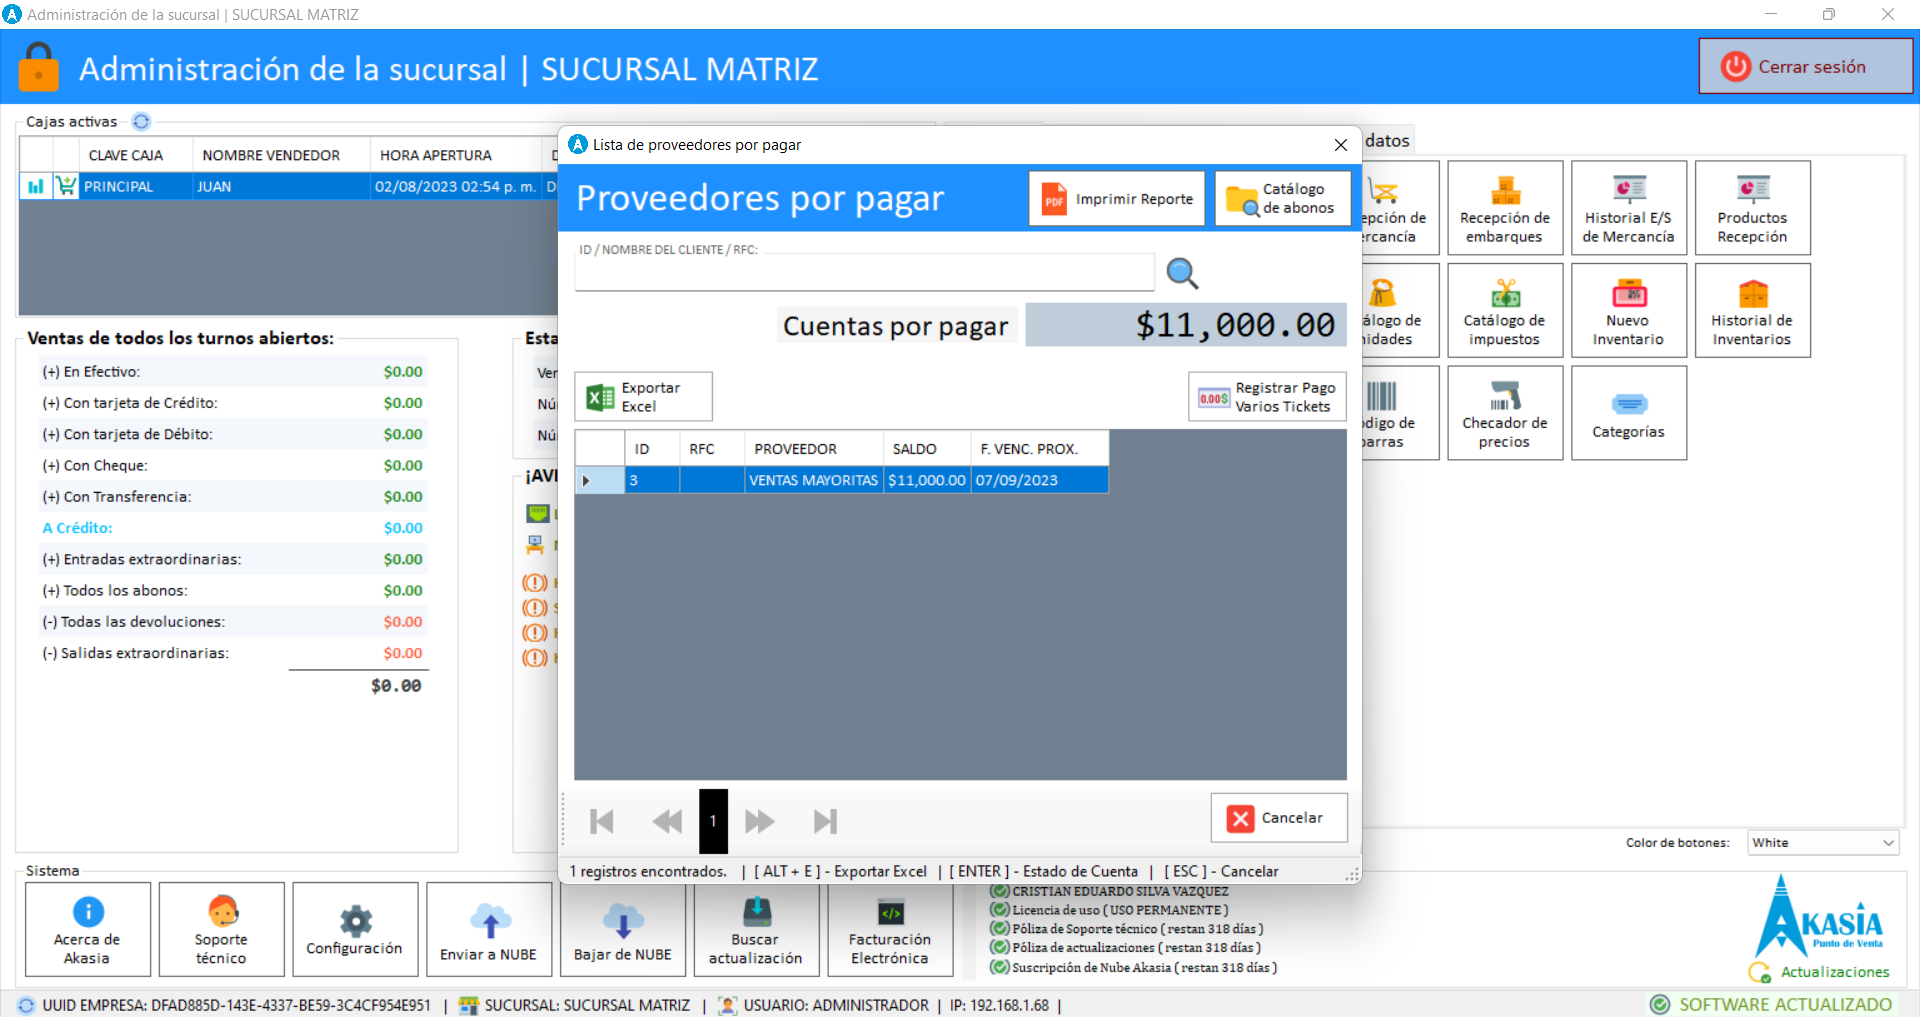
Task: Export supplier list via Exportar Excel
Action: pos(643,397)
